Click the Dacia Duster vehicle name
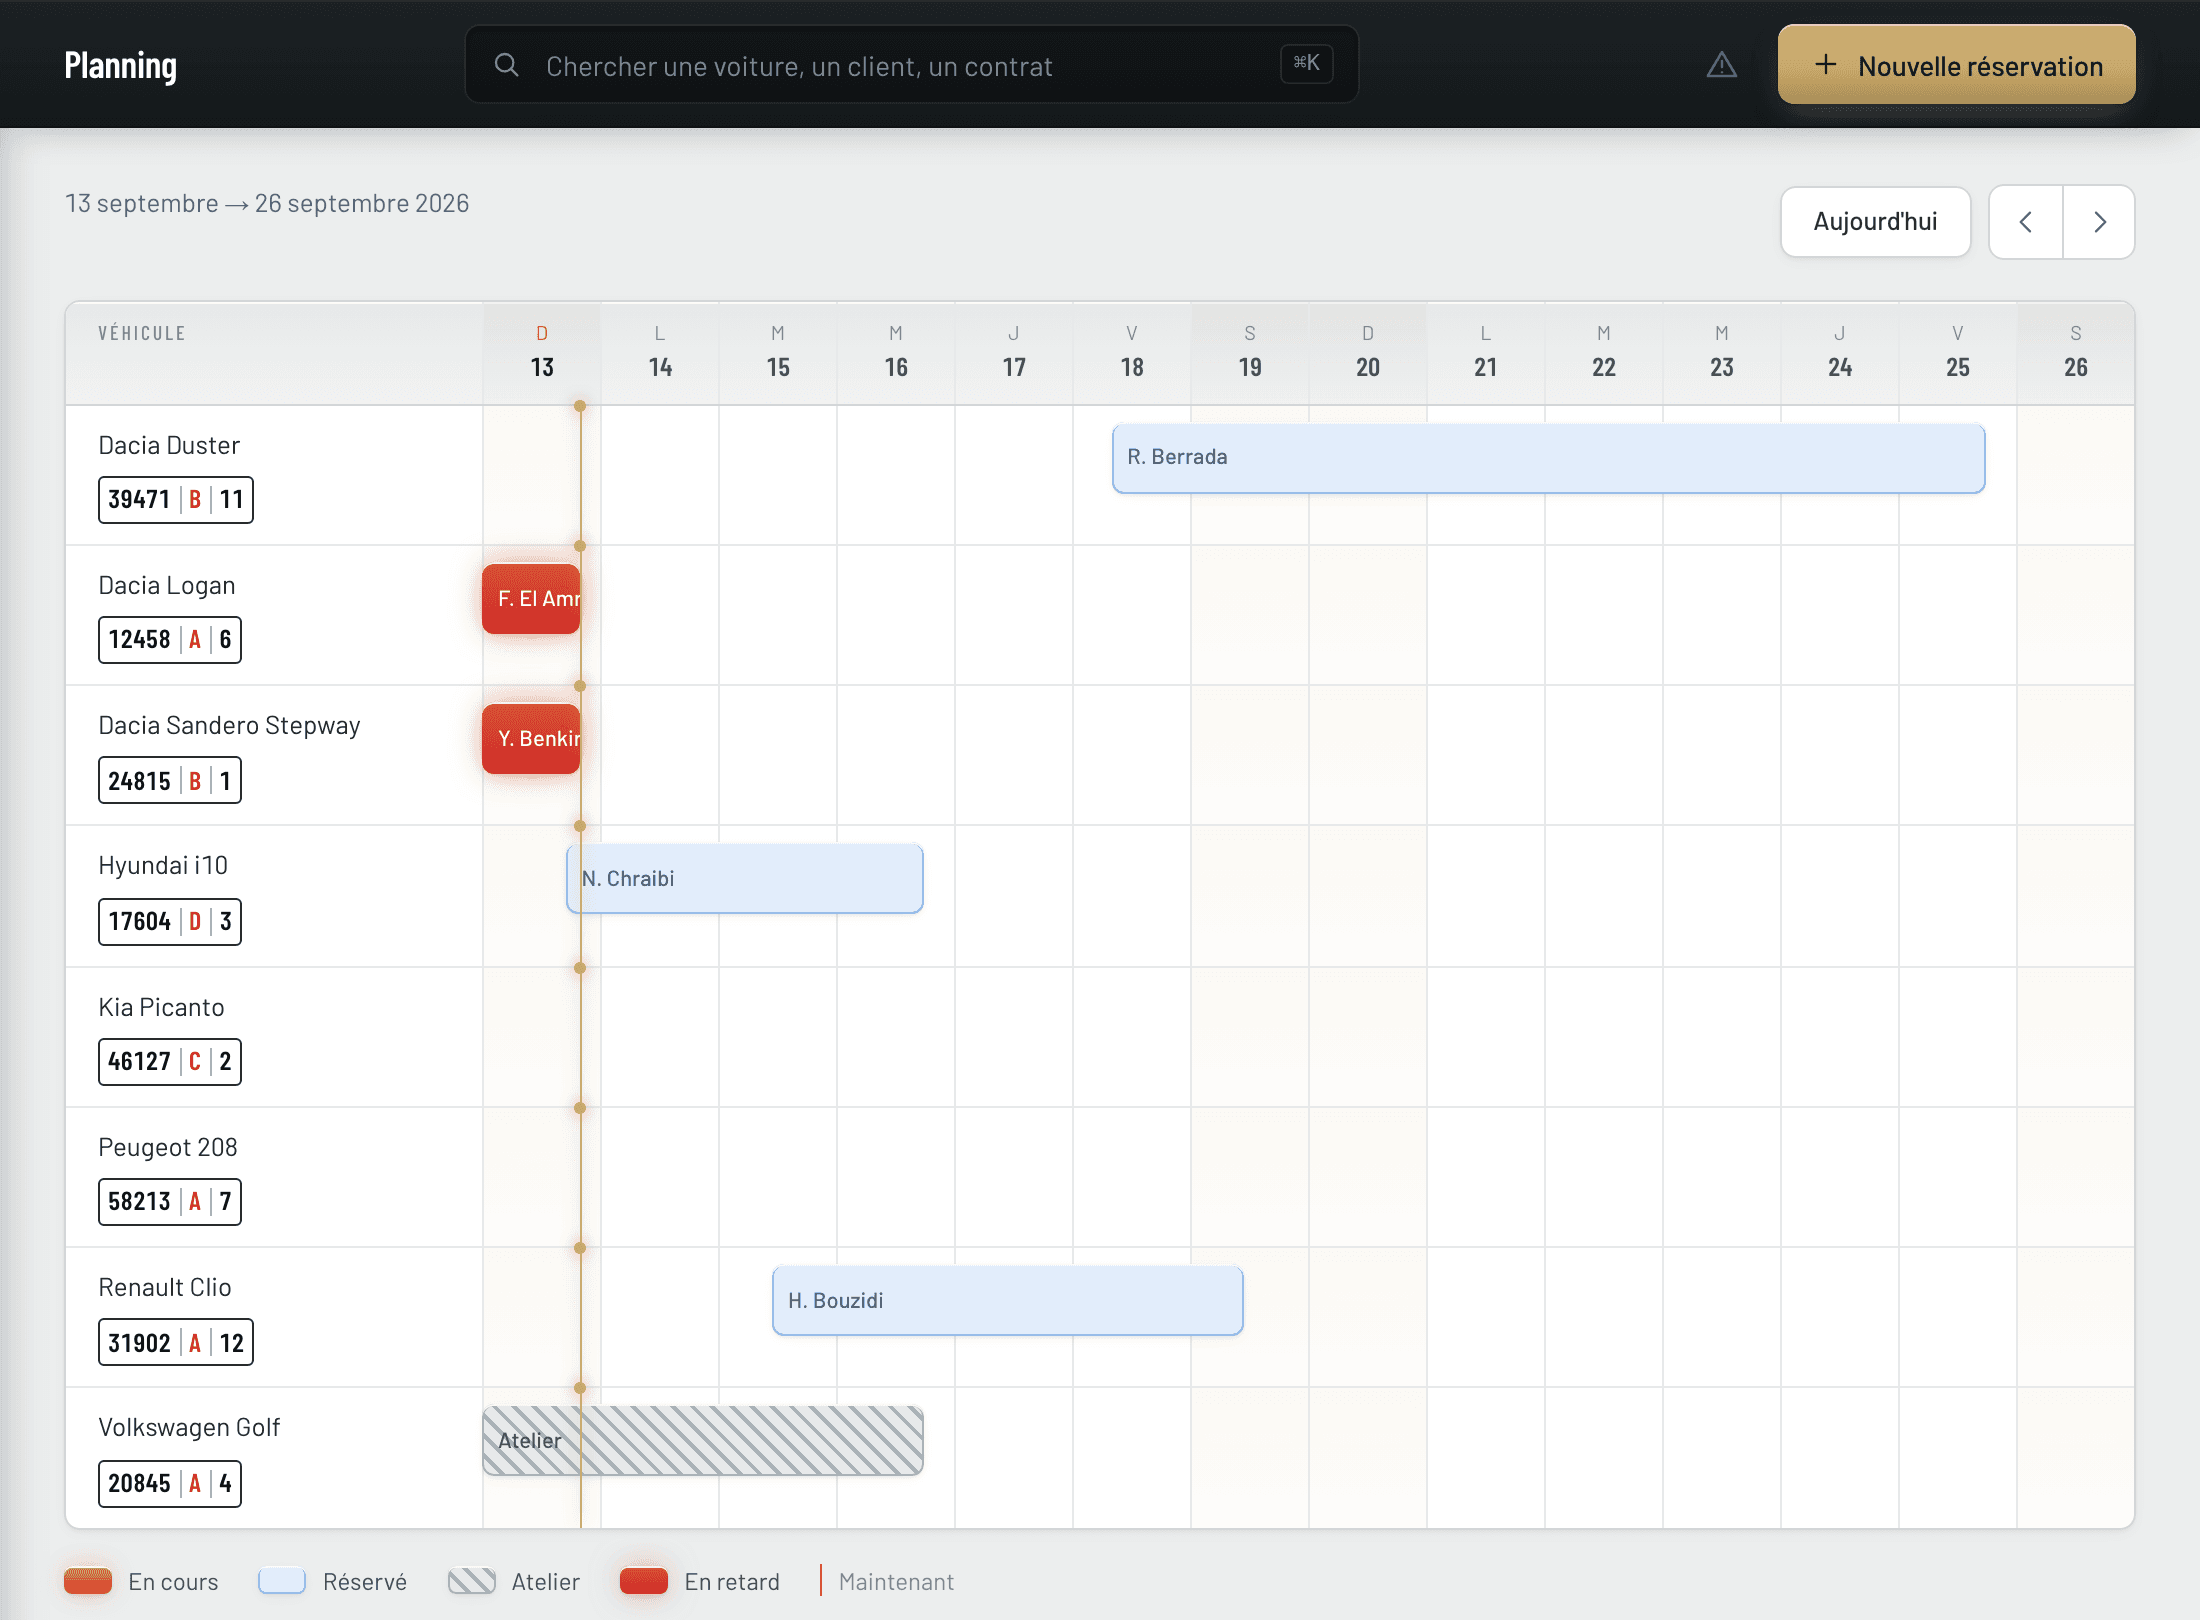 coord(169,446)
